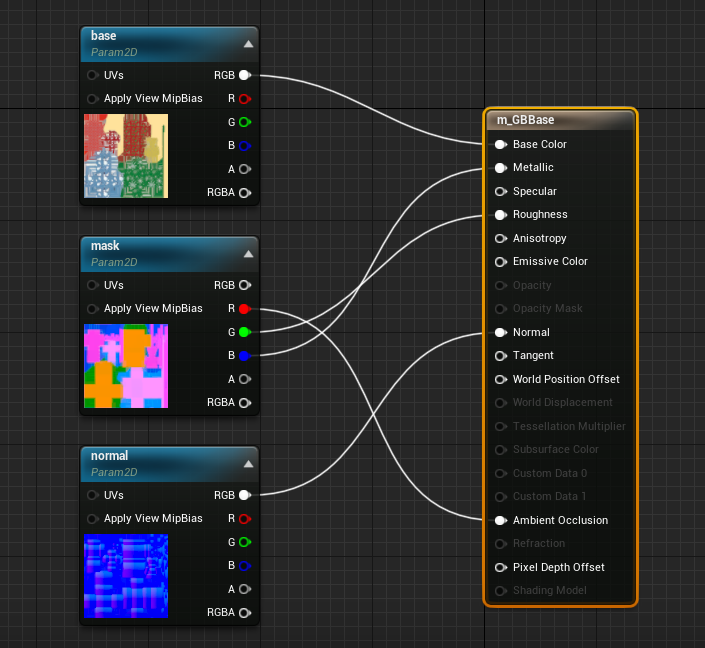This screenshot has height=648, width=705.
Task: Click the A output pin on base node
Action: pos(245,169)
